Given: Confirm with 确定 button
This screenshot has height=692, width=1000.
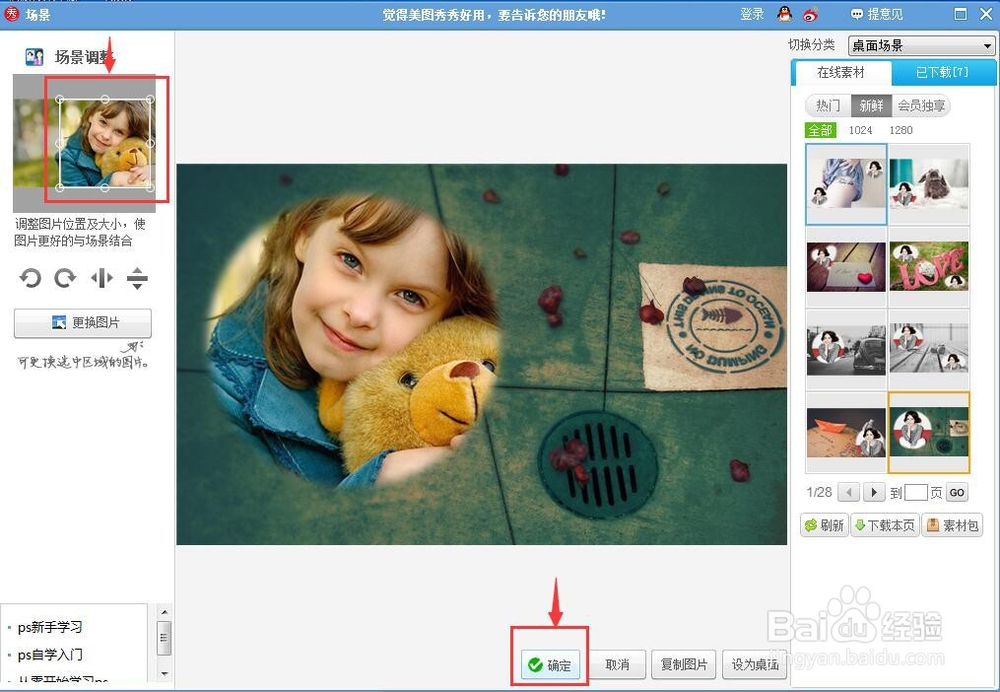Looking at the screenshot, I should 550,665.
